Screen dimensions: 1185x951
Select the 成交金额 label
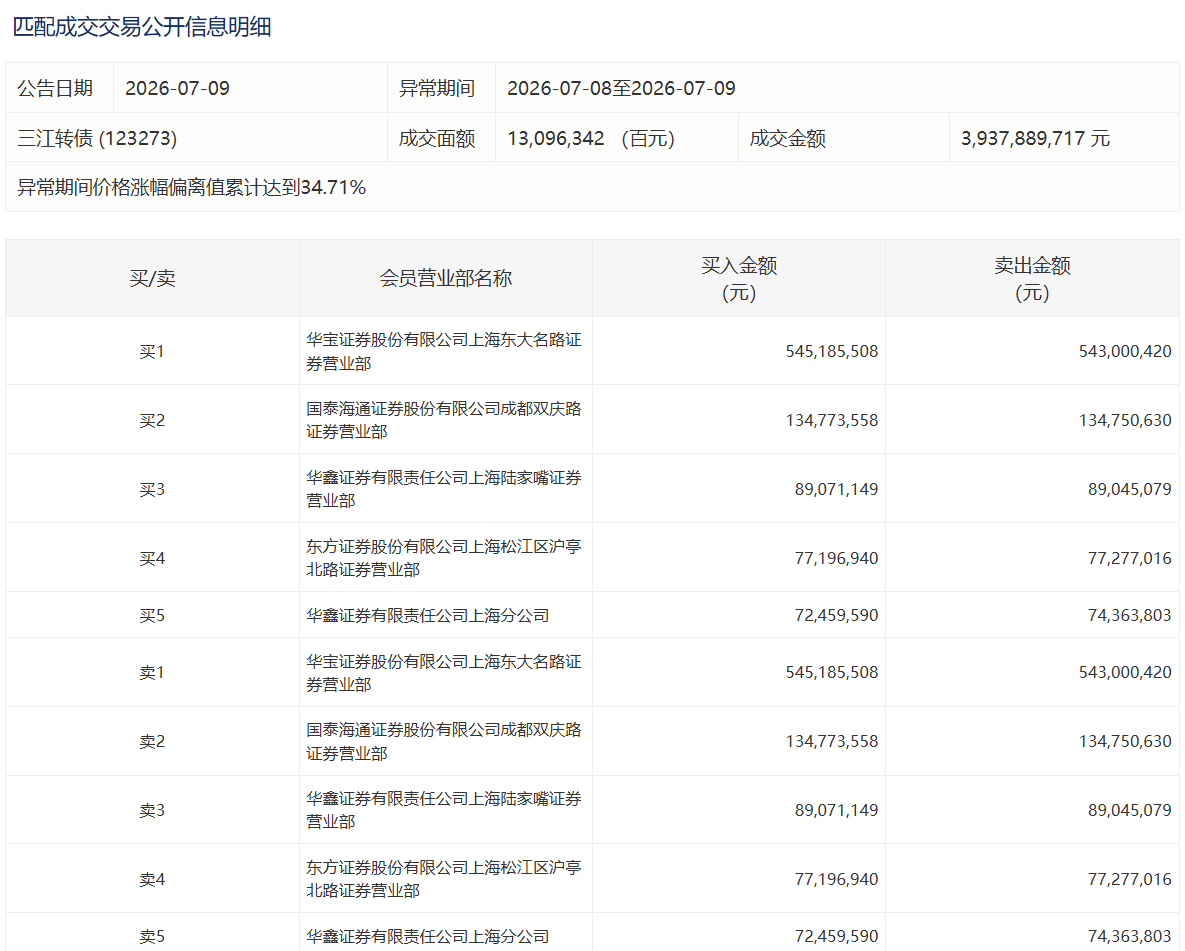click(x=787, y=138)
